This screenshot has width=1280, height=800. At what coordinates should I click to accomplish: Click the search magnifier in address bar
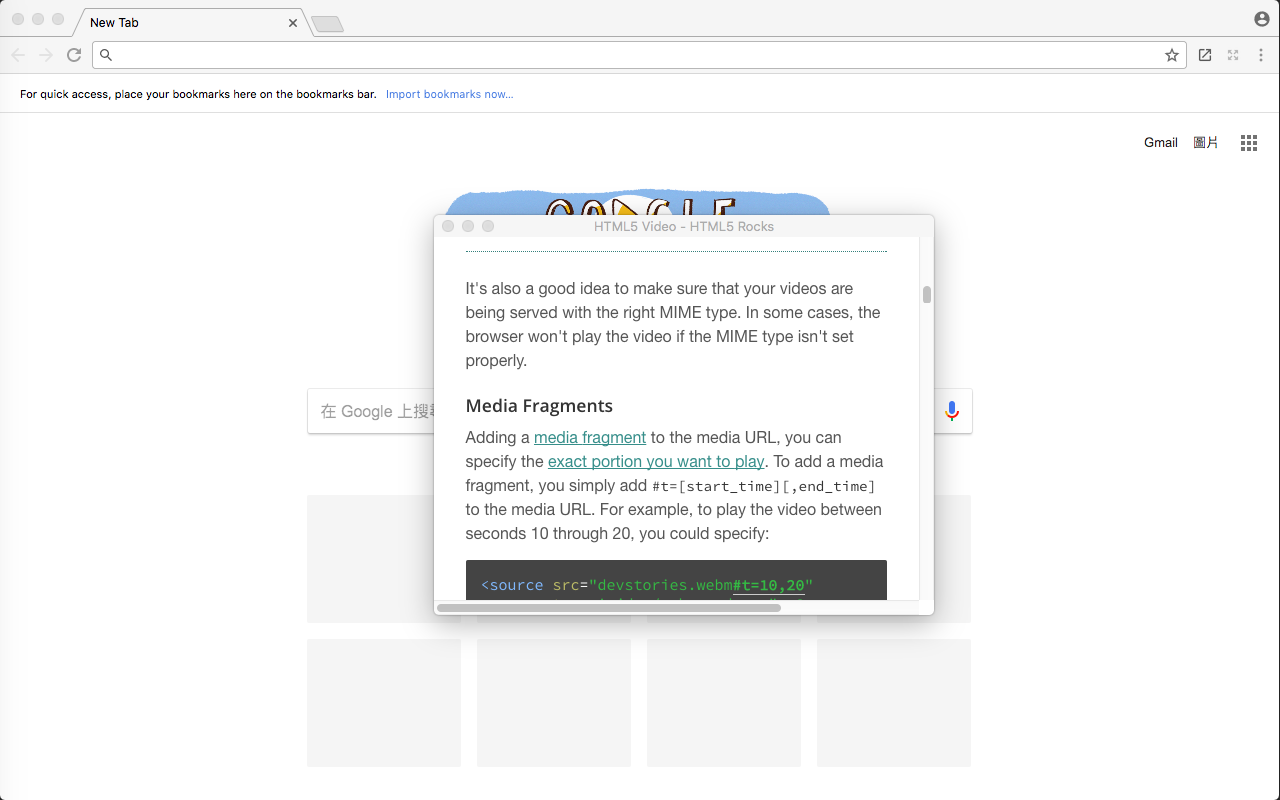click(x=106, y=55)
